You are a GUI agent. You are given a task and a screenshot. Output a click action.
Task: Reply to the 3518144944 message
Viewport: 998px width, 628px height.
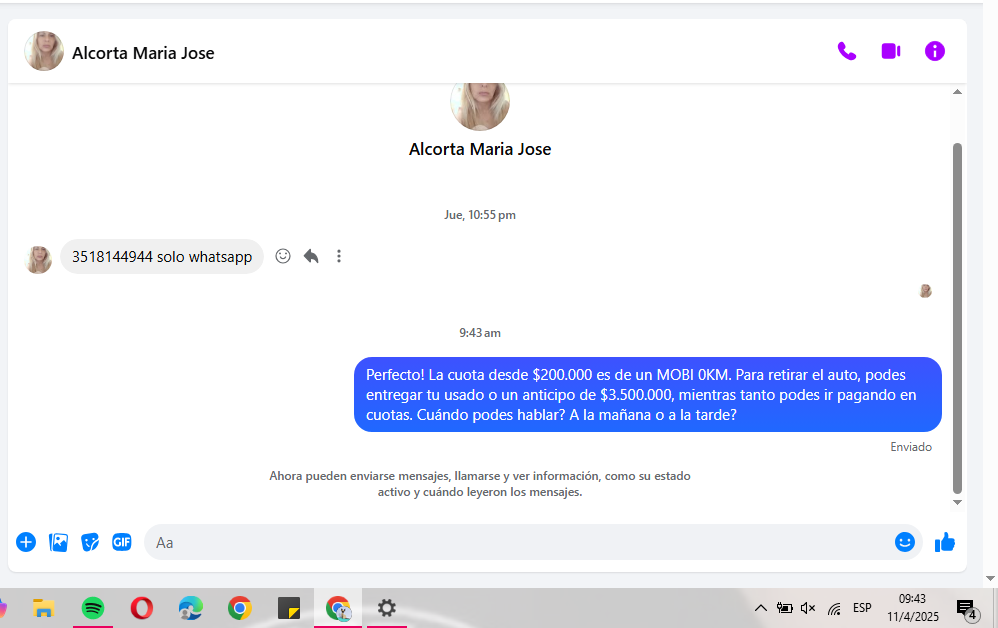(x=311, y=256)
